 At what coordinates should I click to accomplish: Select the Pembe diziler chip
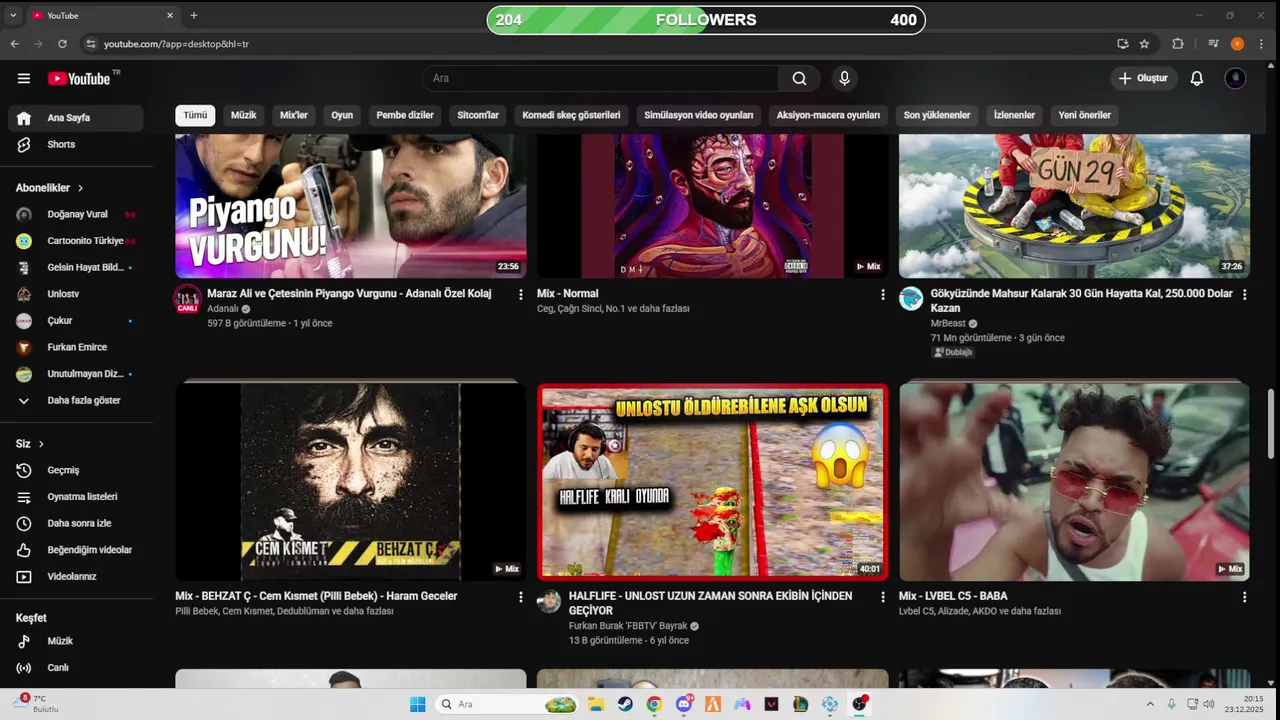coord(405,115)
